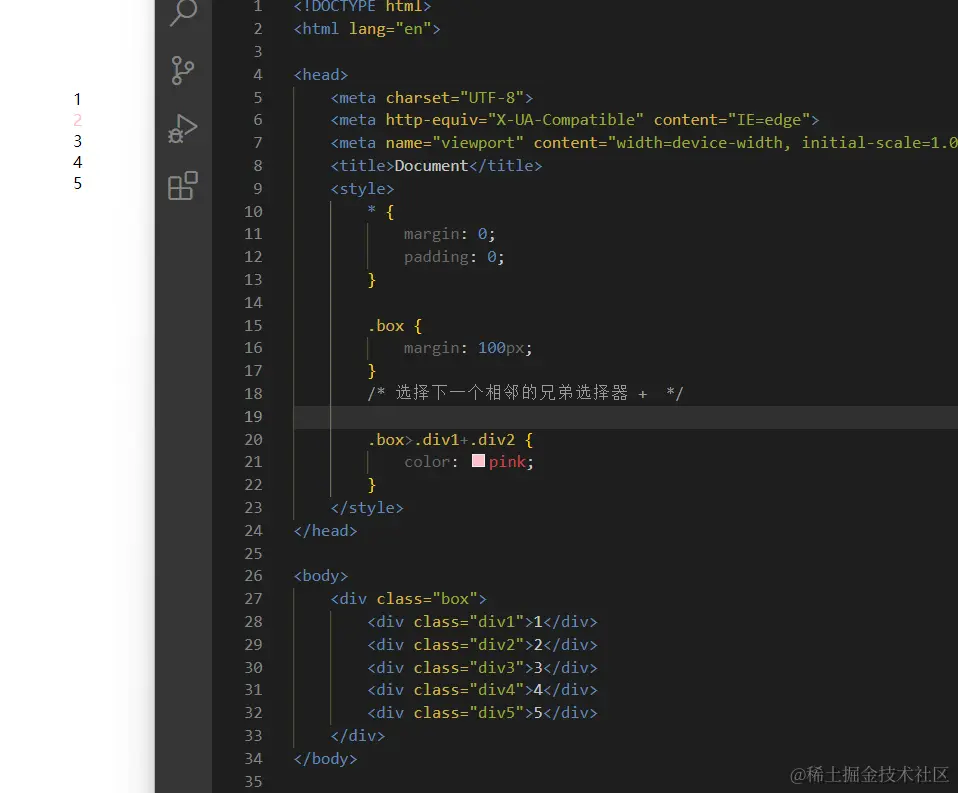Click the closing head tag
Viewport: 958px width, 793px height.
[326, 530]
